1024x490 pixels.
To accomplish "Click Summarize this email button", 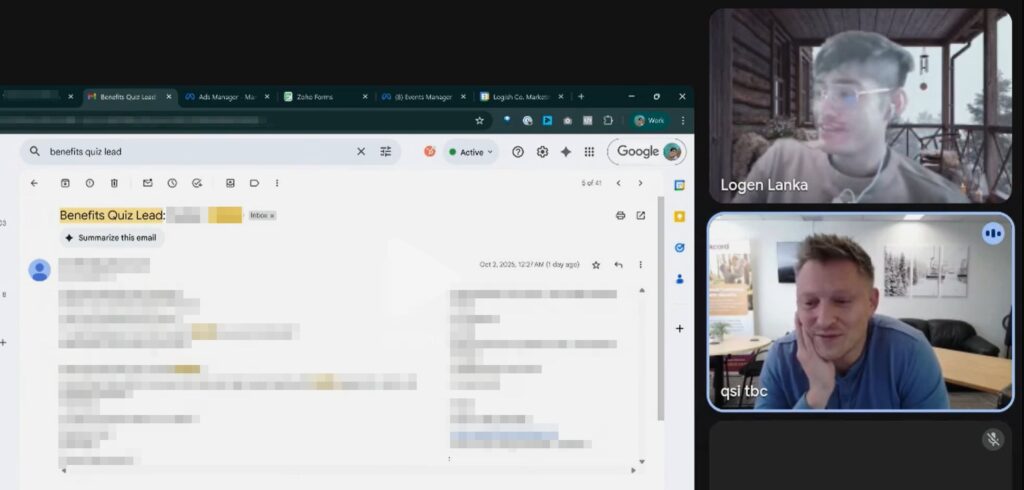I will point(112,238).
